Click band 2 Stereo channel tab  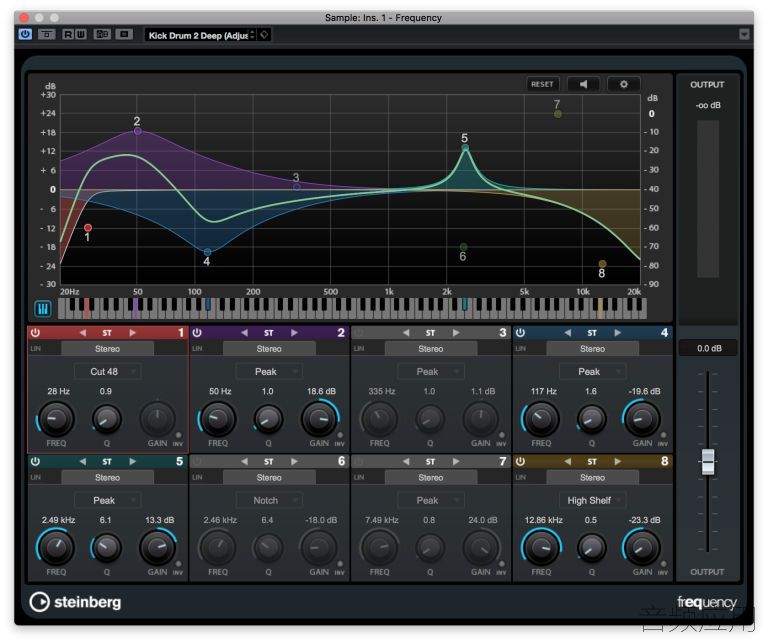click(x=269, y=349)
